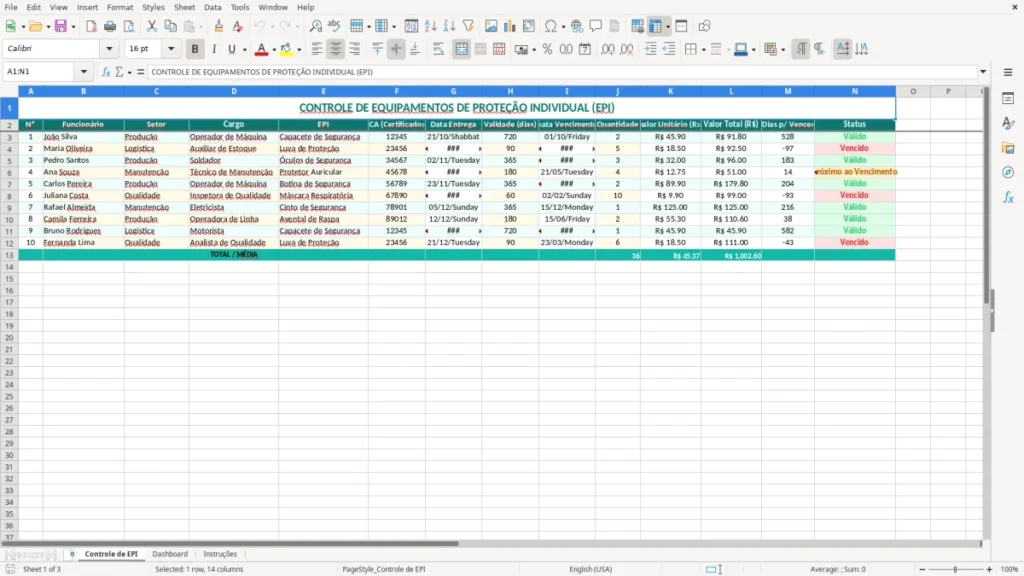The height and width of the screenshot is (576, 1024).
Task: Insert Chart icon in toolbar
Action: (510, 26)
